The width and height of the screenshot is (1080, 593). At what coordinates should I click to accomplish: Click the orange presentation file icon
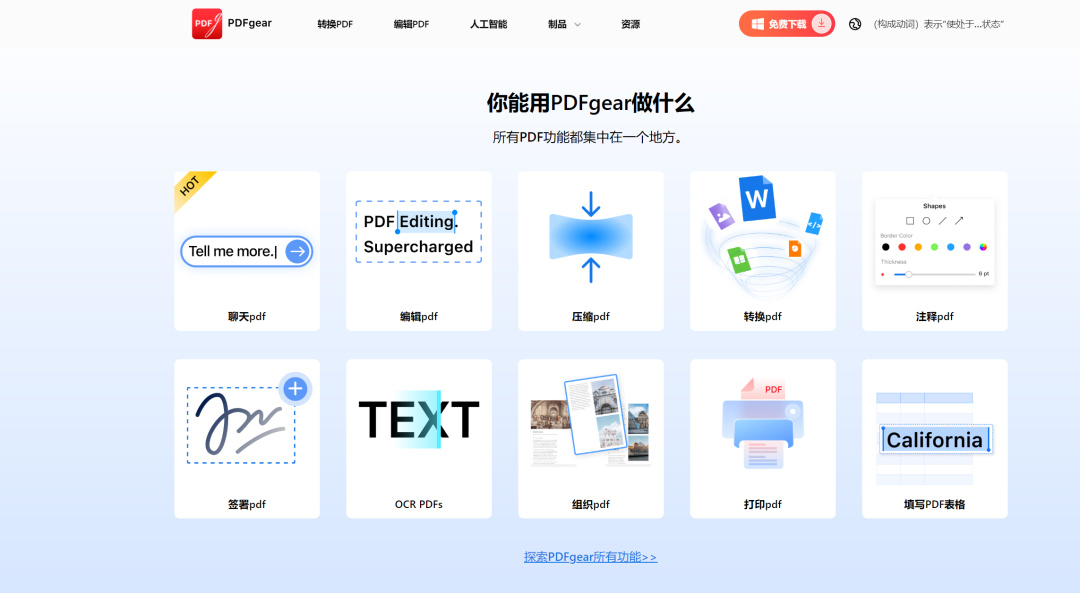pyautogui.click(x=795, y=248)
